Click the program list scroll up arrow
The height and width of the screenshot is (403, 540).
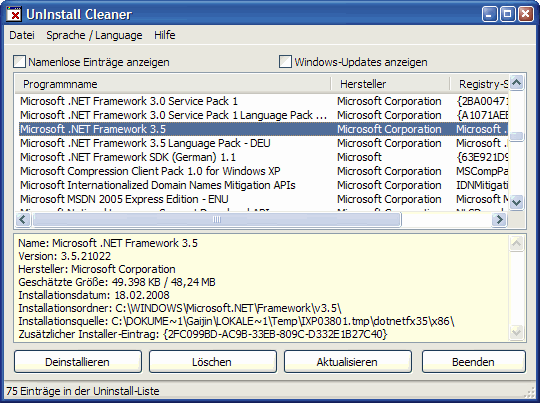(x=517, y=83)
